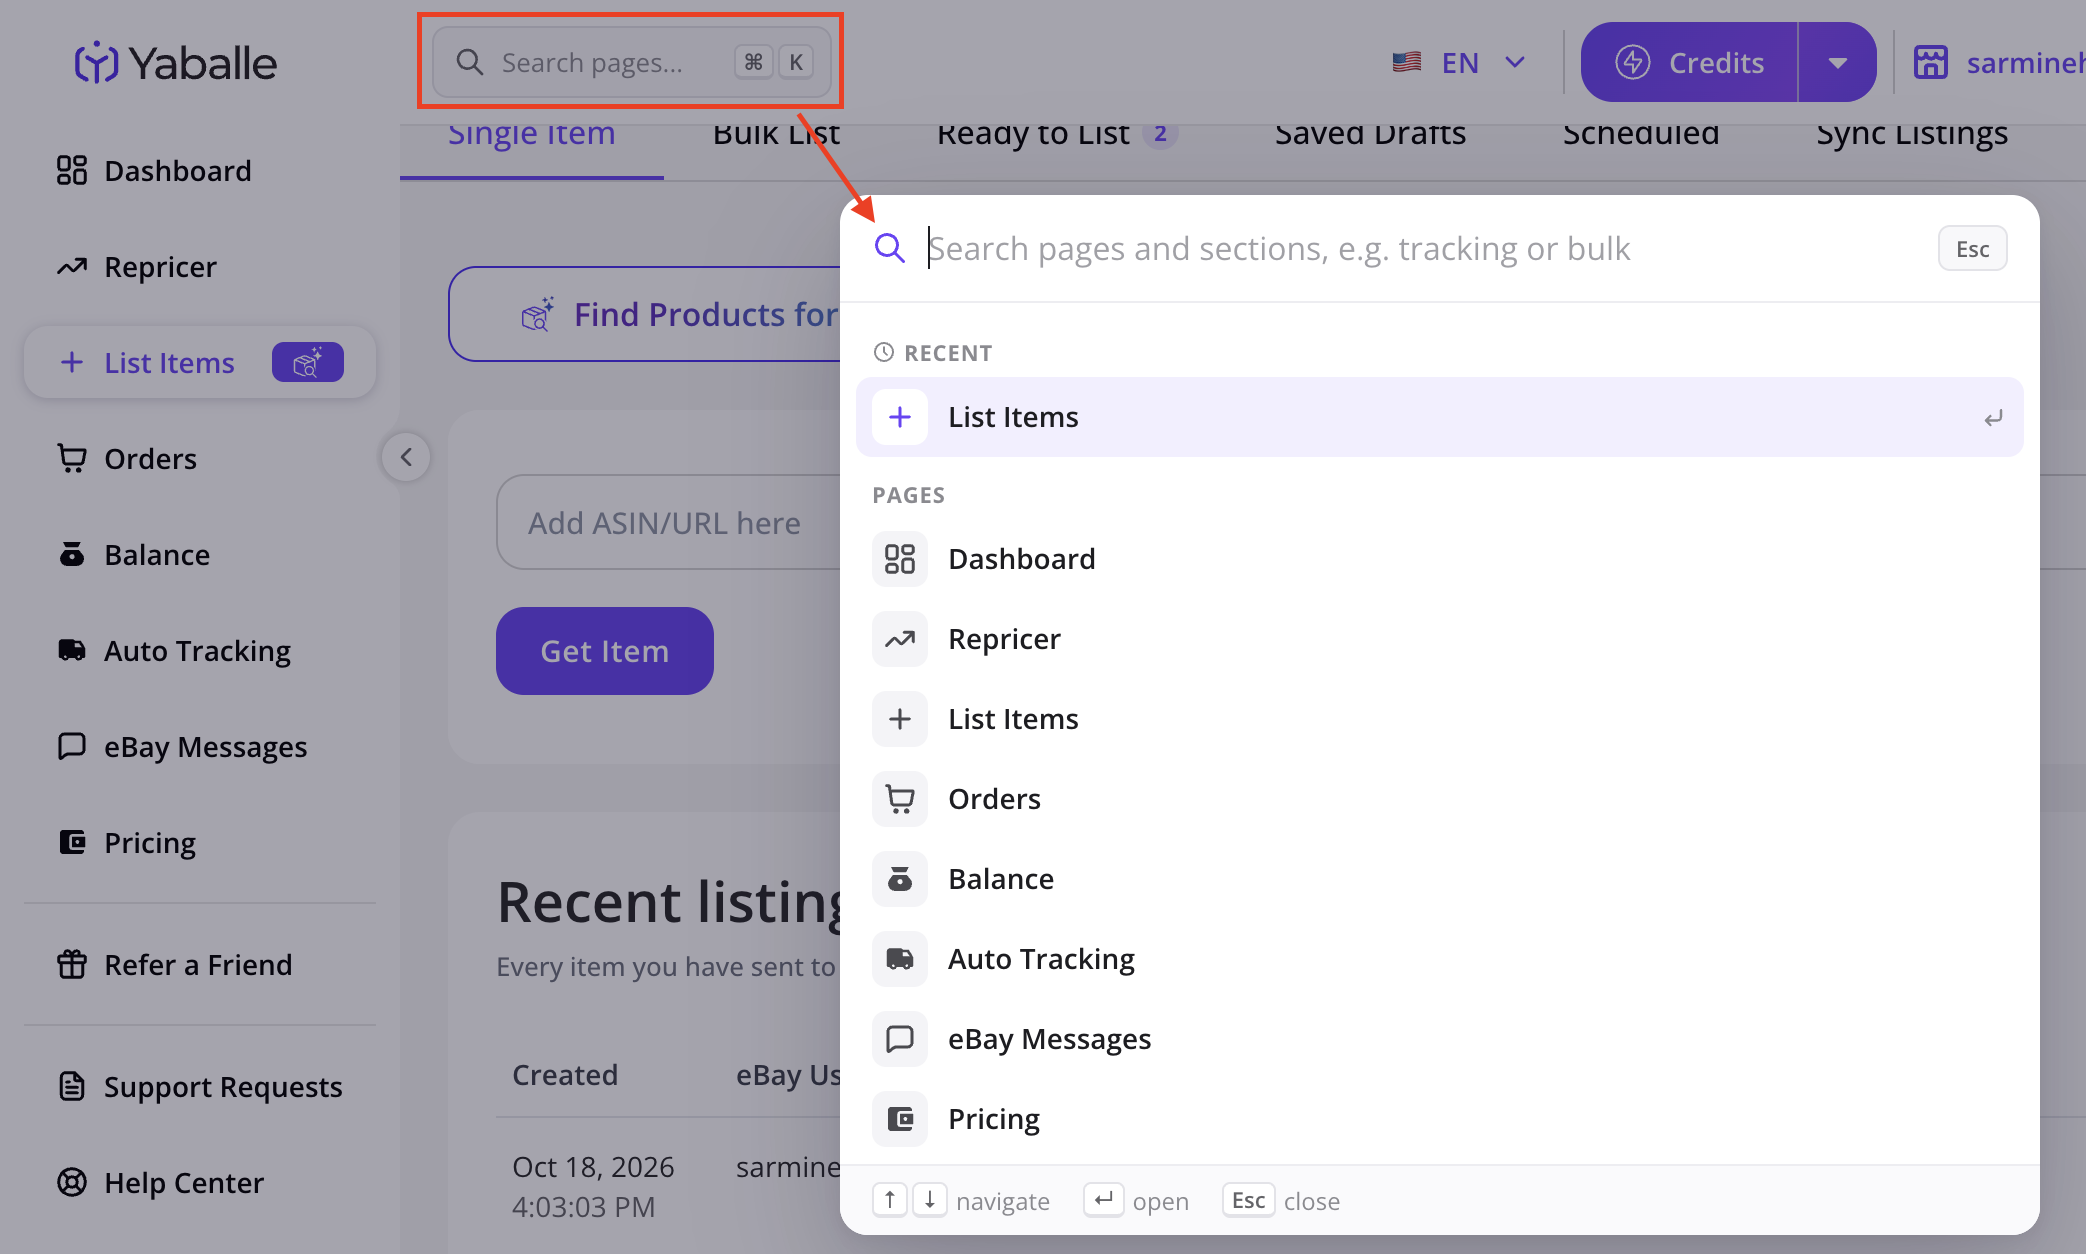This screenshot has height=1254, width=2086.
Task: Collapse the sidebar with the chevron button
Action: [x=406, y=458]
